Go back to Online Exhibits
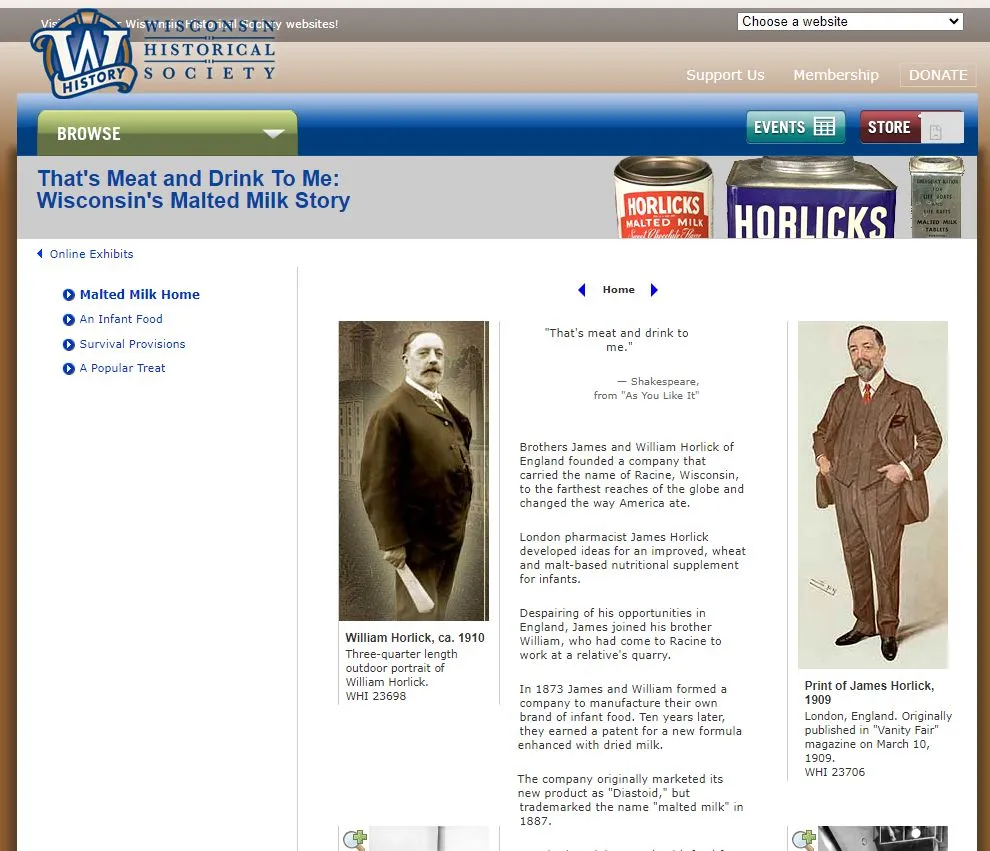990x851 pixels. (91, 254)
